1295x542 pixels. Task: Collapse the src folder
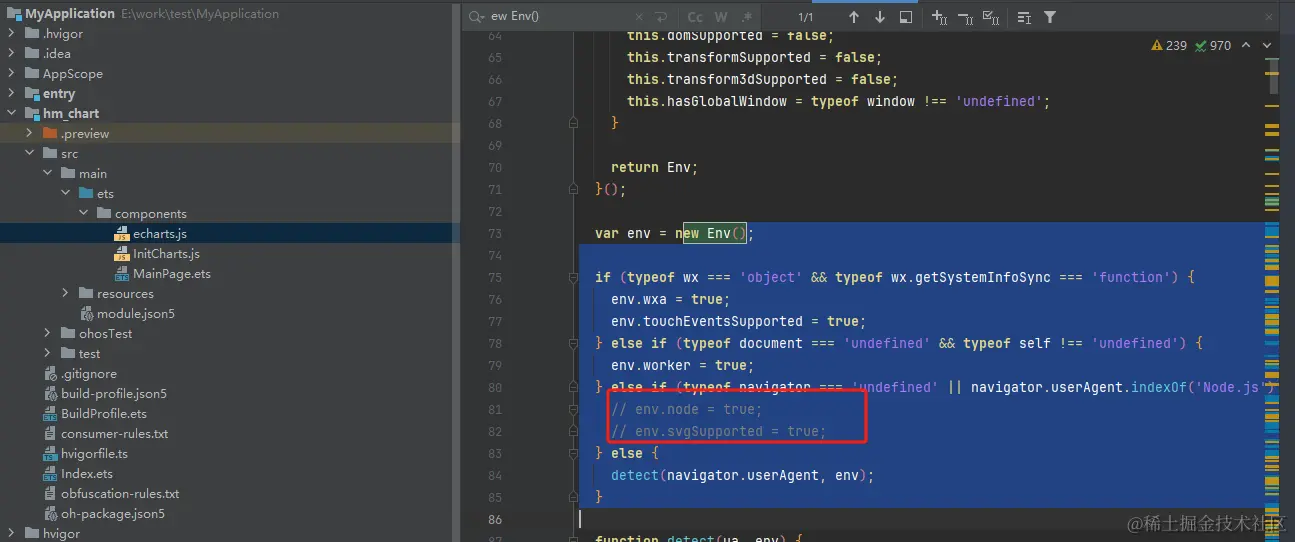[30, 154]
